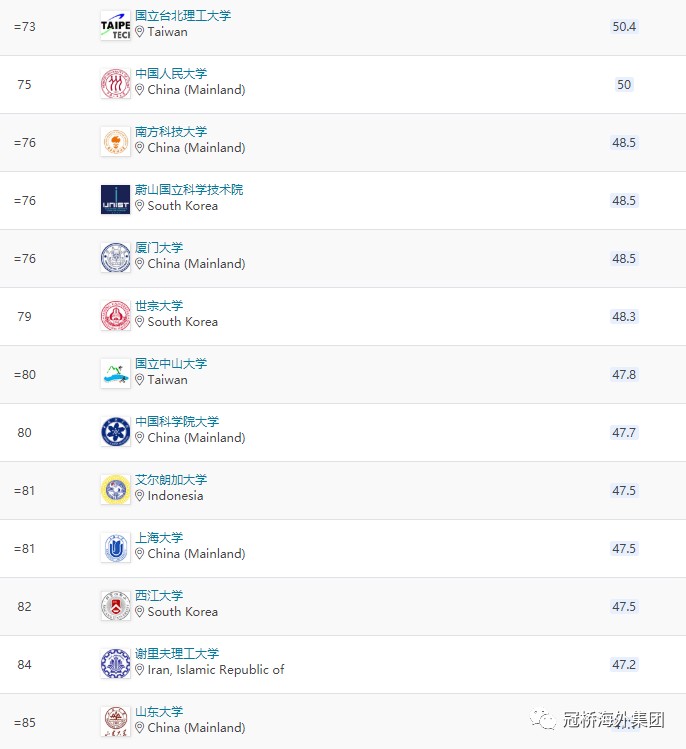Image resolution: width=686 pixels, height=749 pixels.
Task: Open the 谢里夫理工大学 link
Action: [x=177, y=653]
